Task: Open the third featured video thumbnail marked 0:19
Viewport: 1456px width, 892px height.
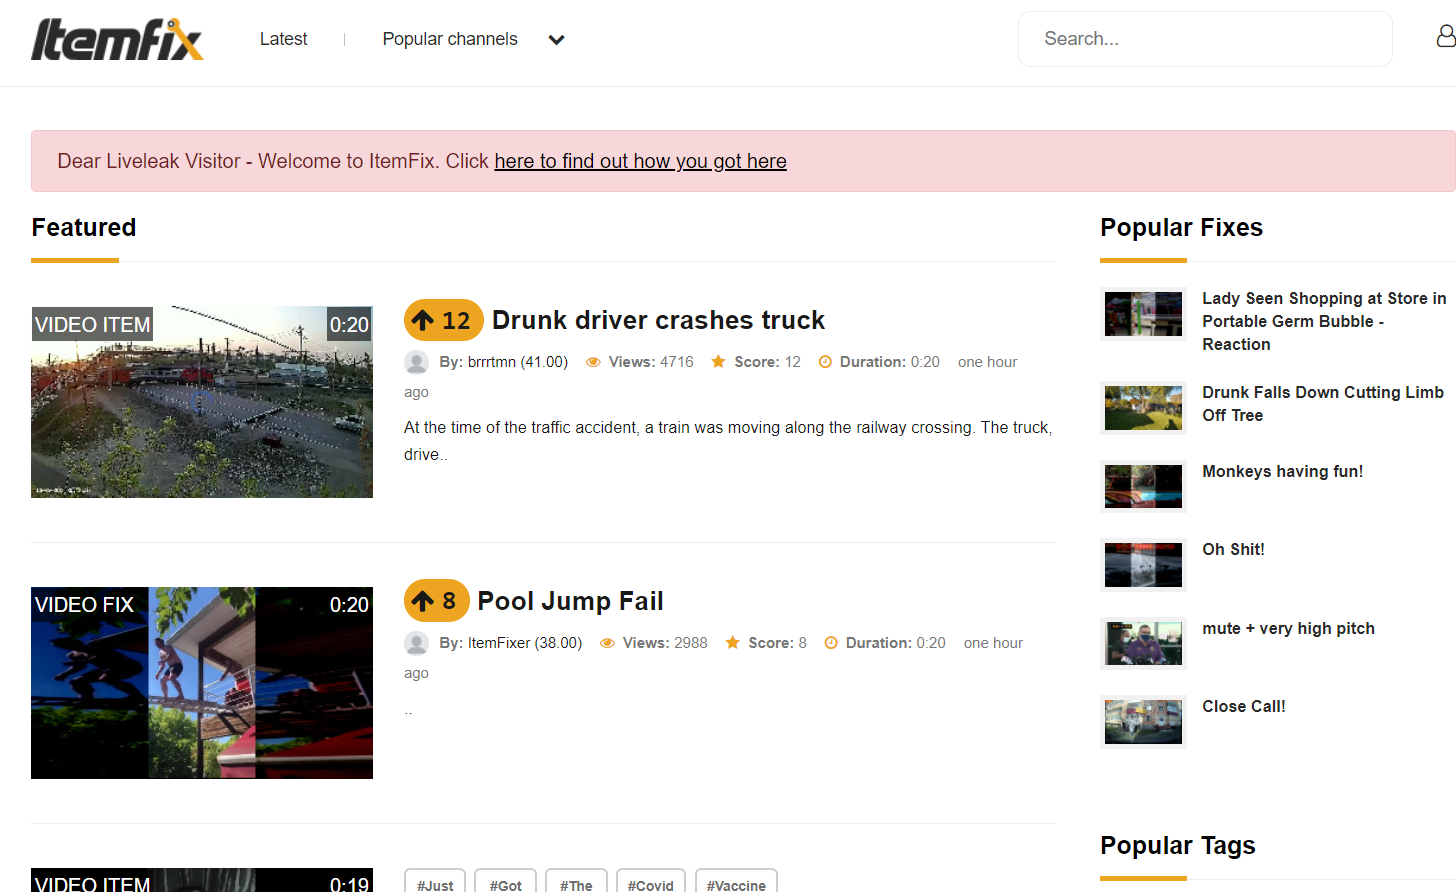Action: 202,880
